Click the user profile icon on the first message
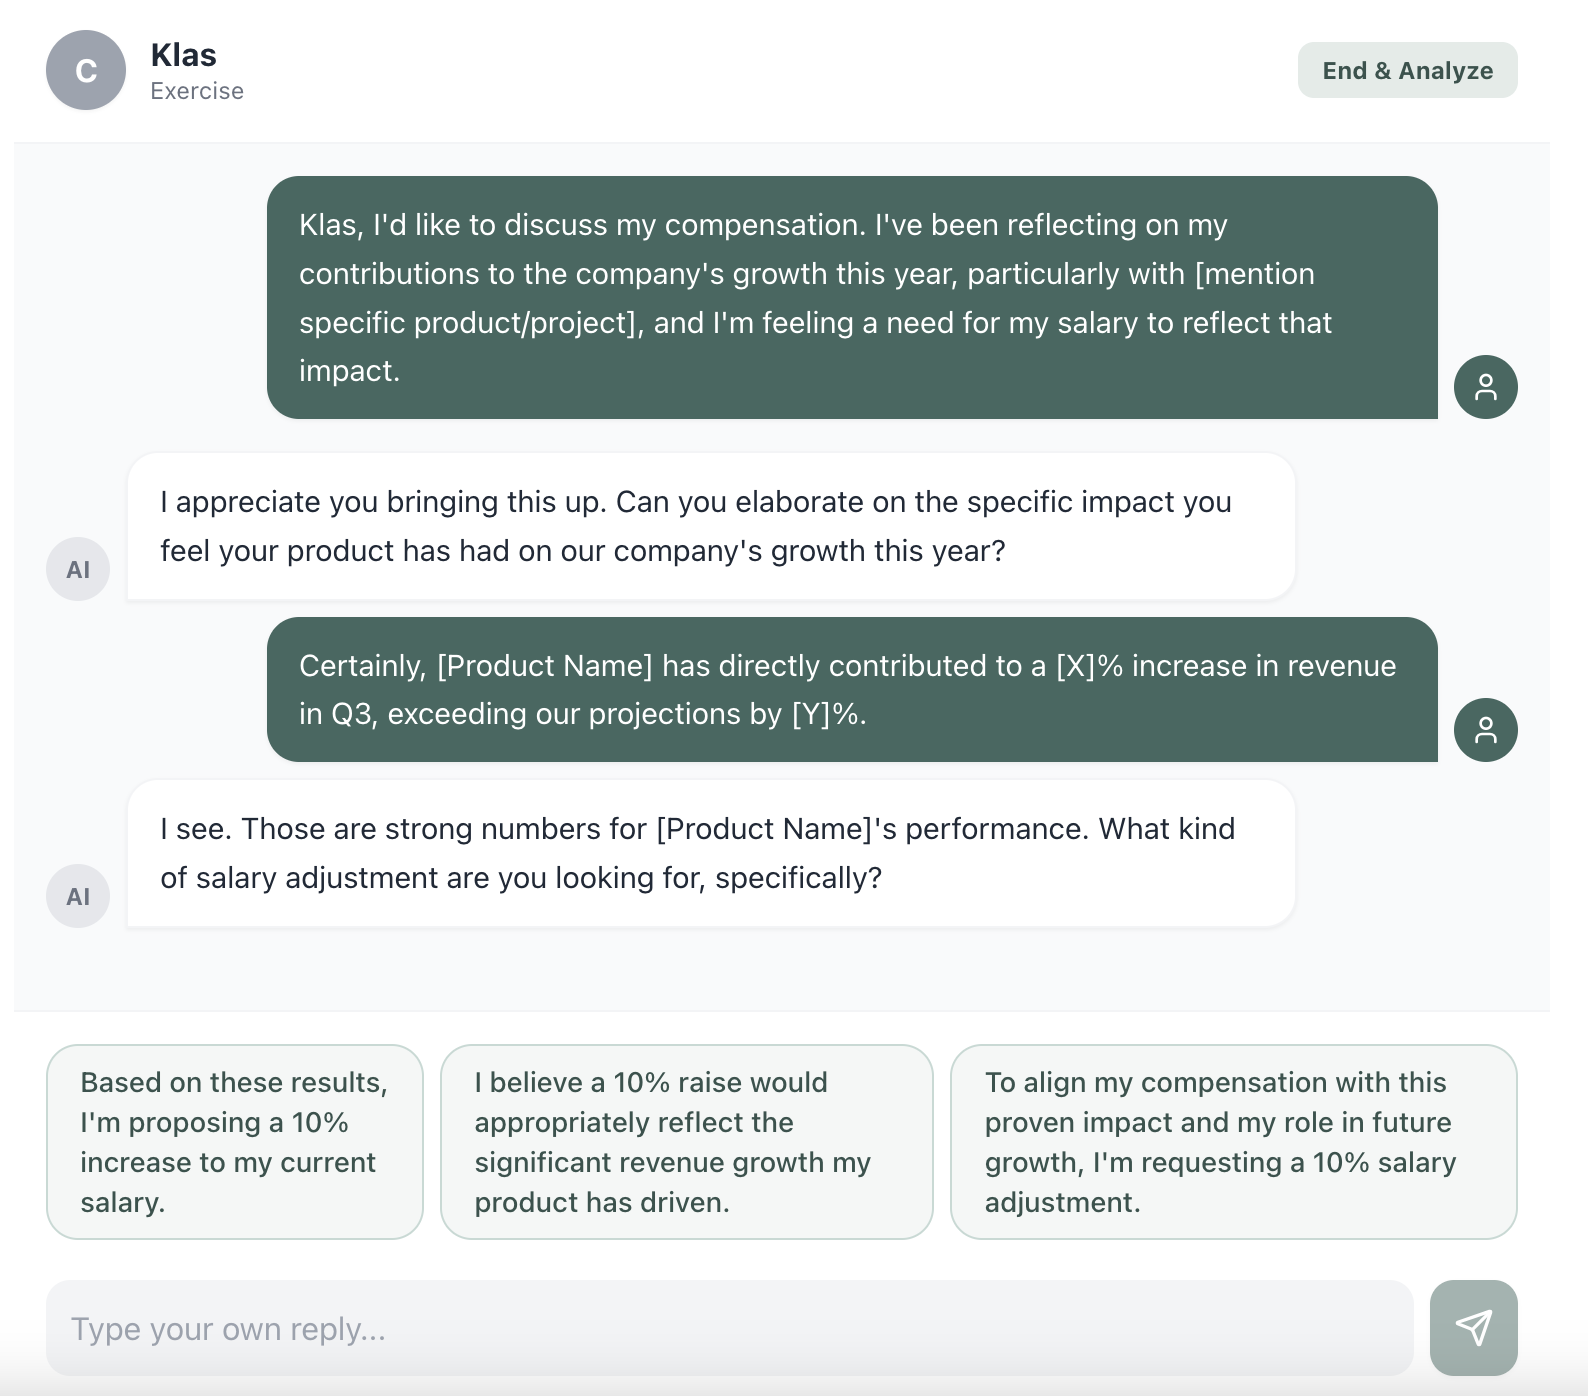 [1487, 386]
